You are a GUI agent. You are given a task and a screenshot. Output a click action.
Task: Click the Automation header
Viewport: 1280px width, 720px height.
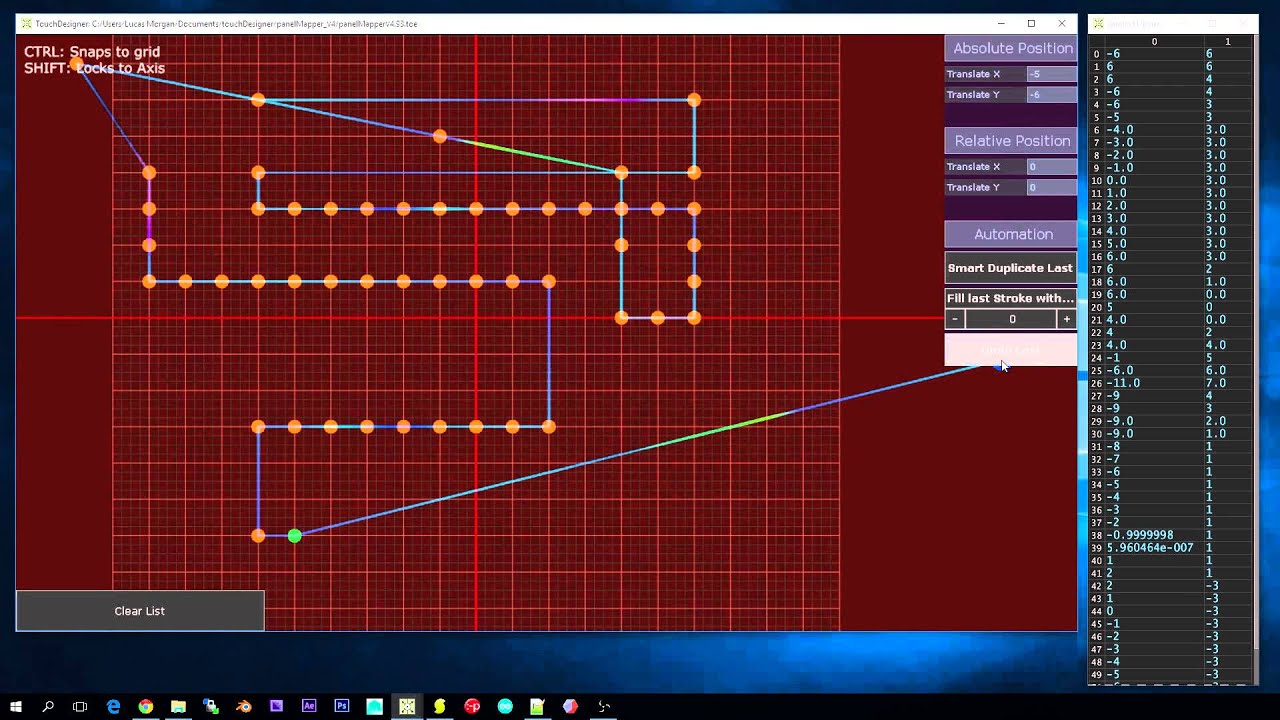pyautogui.click(x=1011, y=234)
